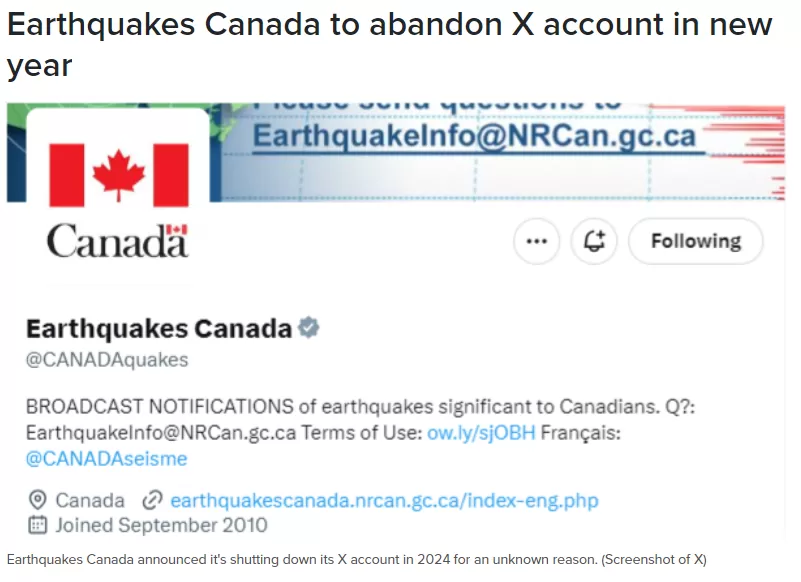Image resolution: width=801 pixels, height=582 pixels.
Task: Click the calendar icon beside join date
Action: pyautogui.click(x=37, y=525)
